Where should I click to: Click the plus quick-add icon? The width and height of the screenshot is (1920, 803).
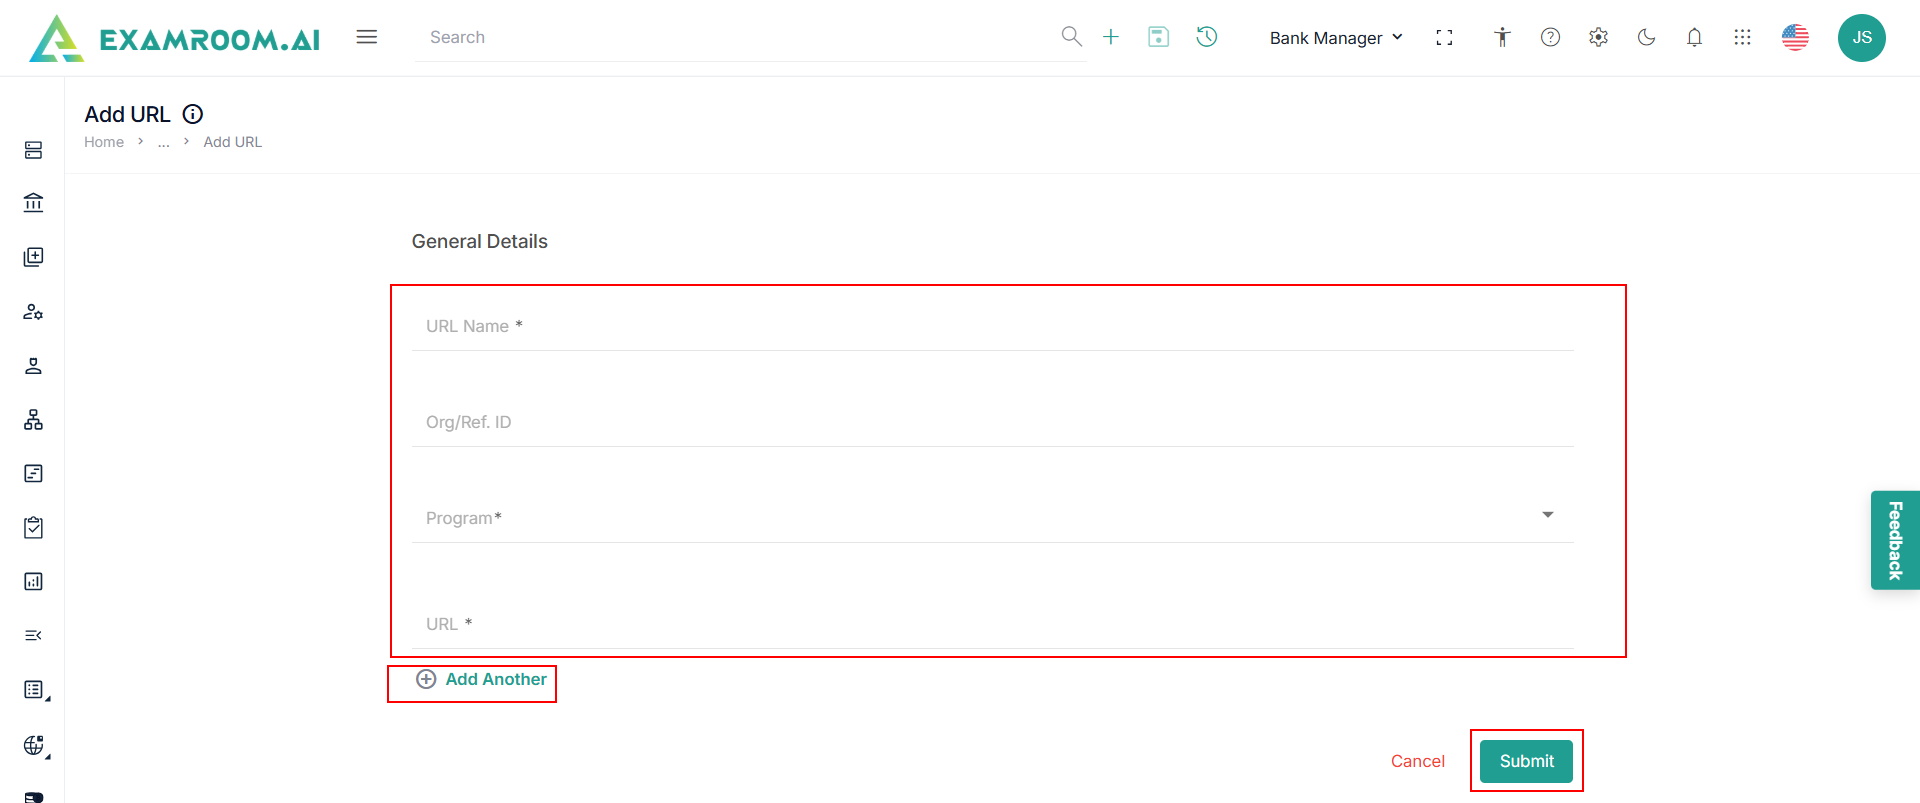1111,37
